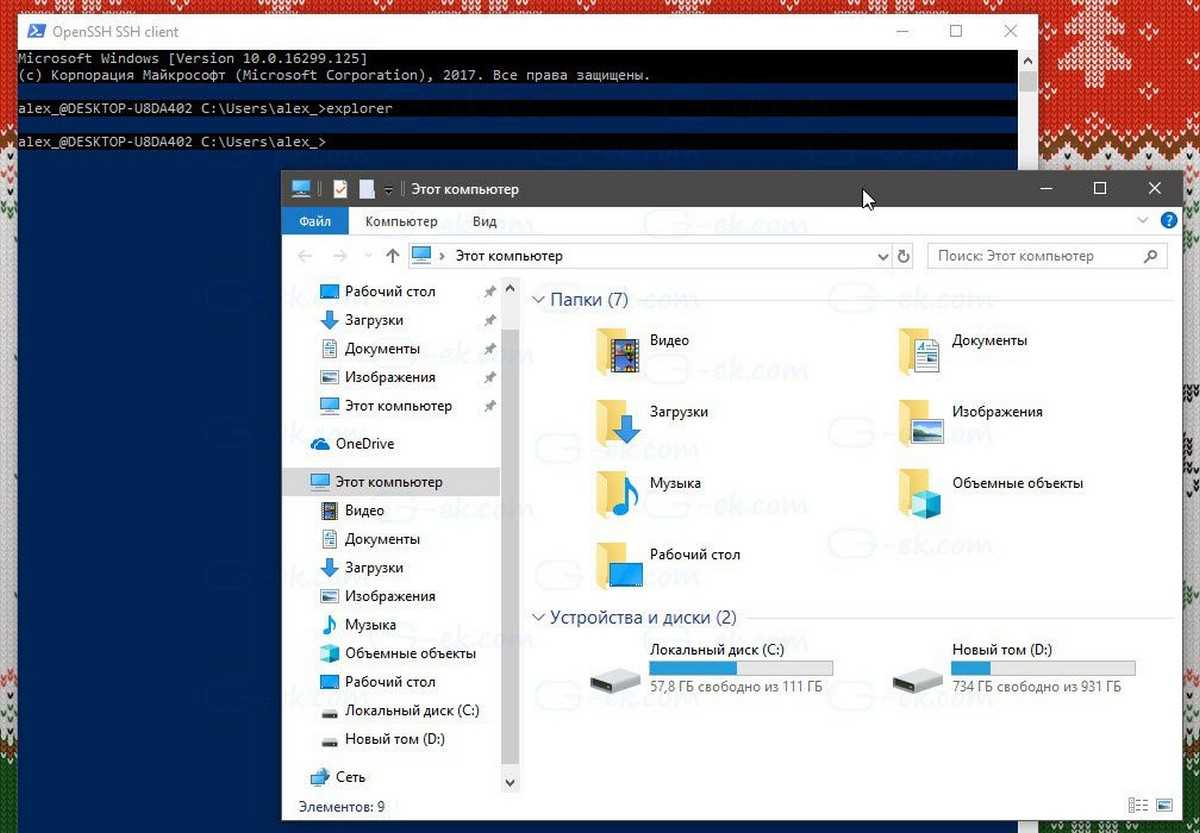Click the Refresh address bar button

click(x=904, y=256)
